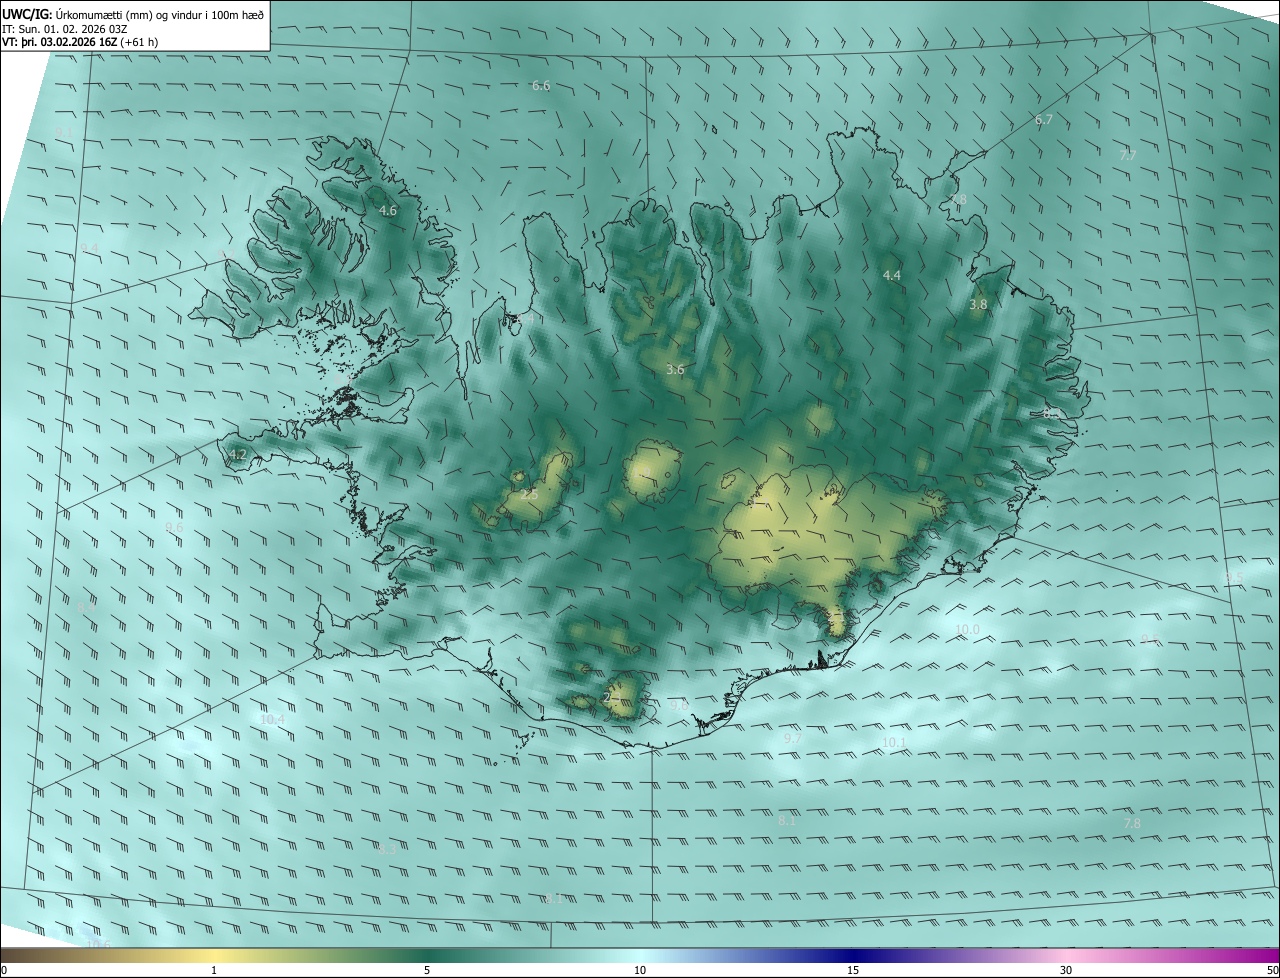Image resolution: width=1280 pixels, height=978 pixels.
Task: Select the 4.4 value in northeast Iceland
Action: tap(891, 275)
